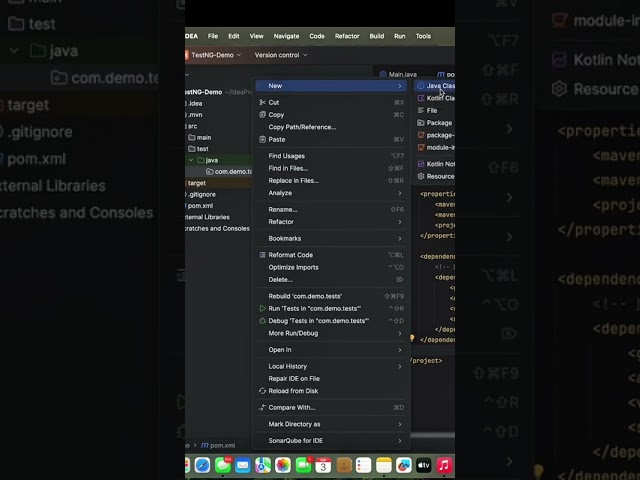
Task: Open Safari from the Dock
Action: coord(202,465)
